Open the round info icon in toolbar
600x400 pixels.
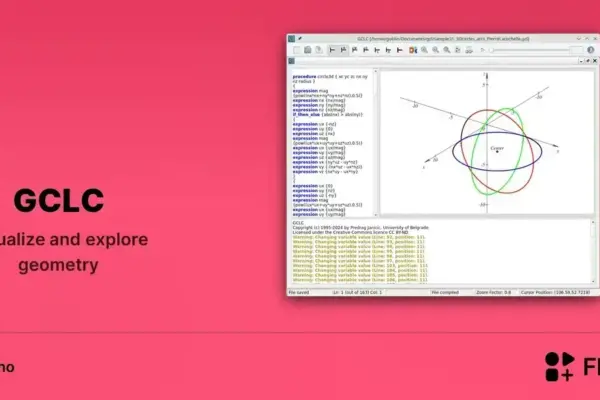[590, 50]
